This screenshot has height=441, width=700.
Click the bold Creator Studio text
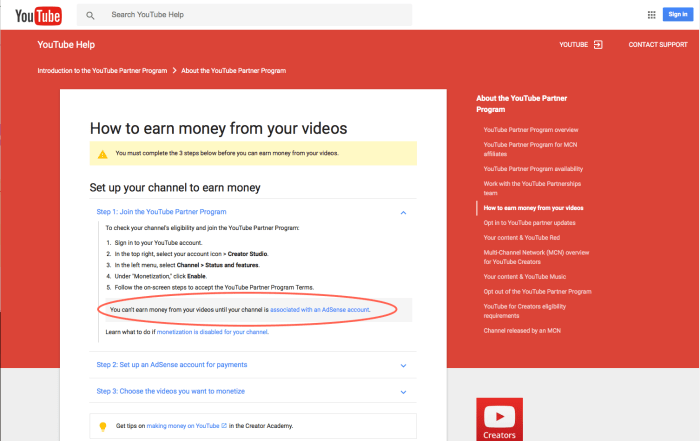coord(247,254)
